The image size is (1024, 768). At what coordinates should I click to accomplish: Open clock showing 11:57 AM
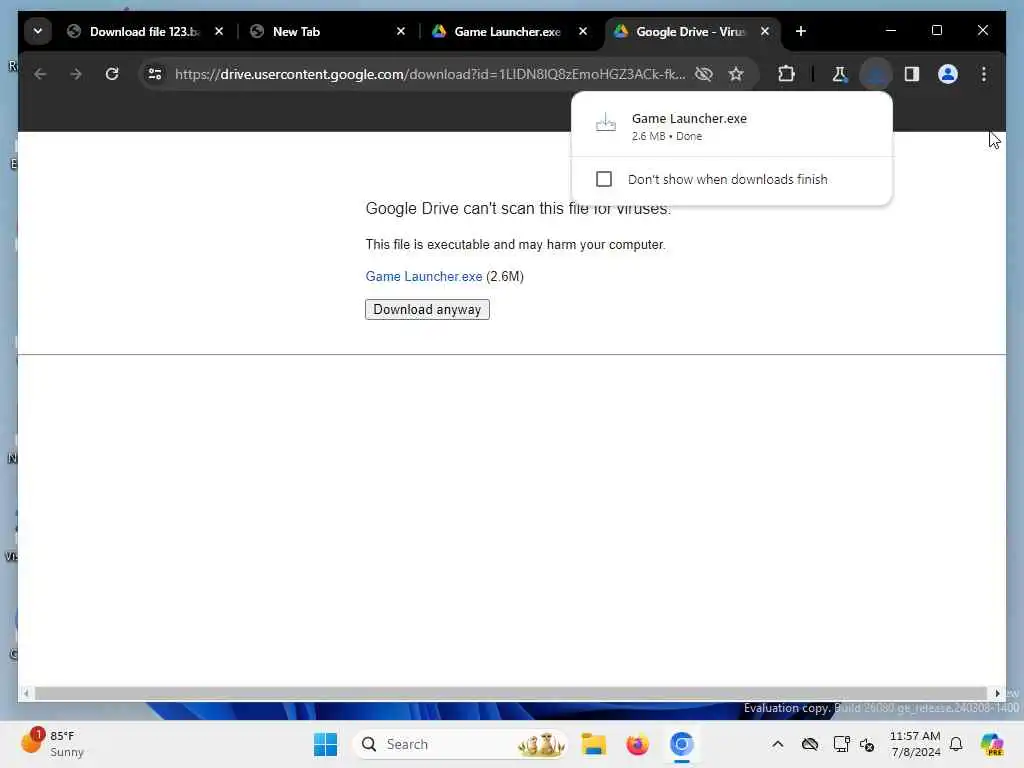[x=915, y=744]
